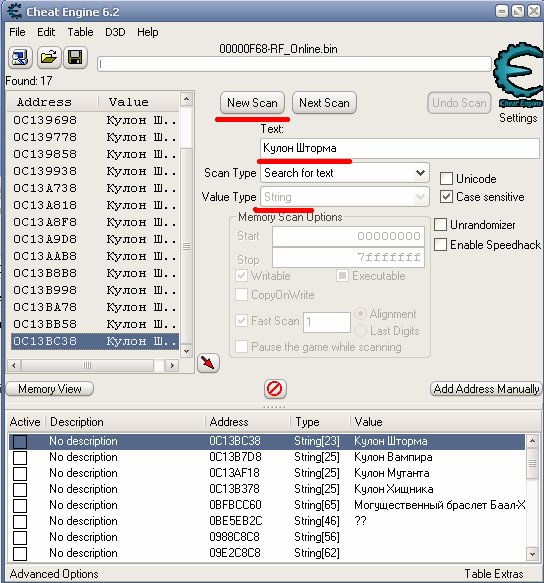Click address cell 09E2C8C8 in table
Image resolution: width=544 pixels, height=583 pixels.
(235, 553)
